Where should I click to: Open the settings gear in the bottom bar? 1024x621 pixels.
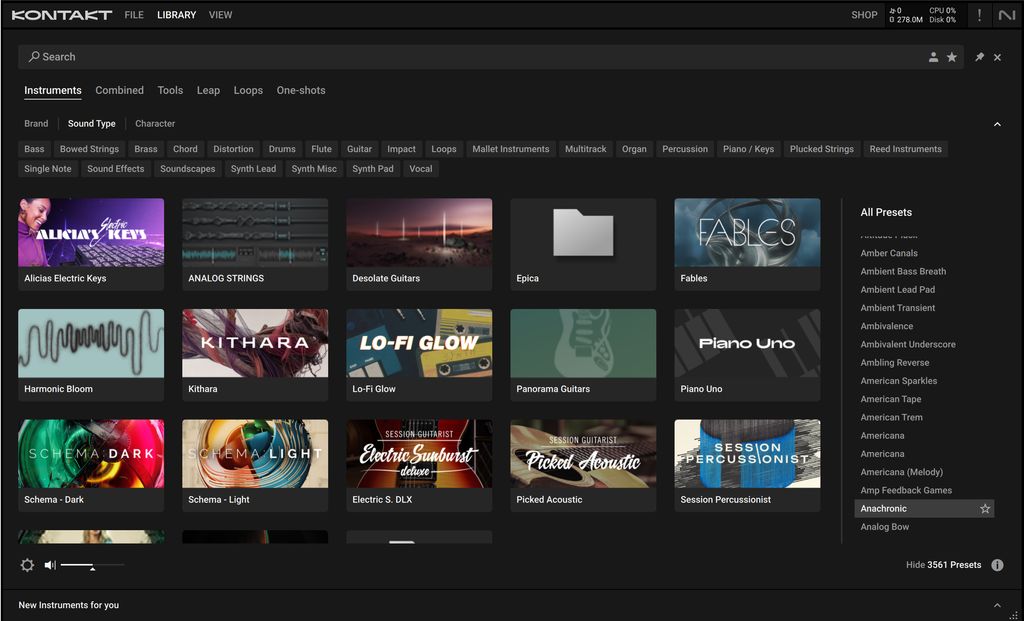28,565
